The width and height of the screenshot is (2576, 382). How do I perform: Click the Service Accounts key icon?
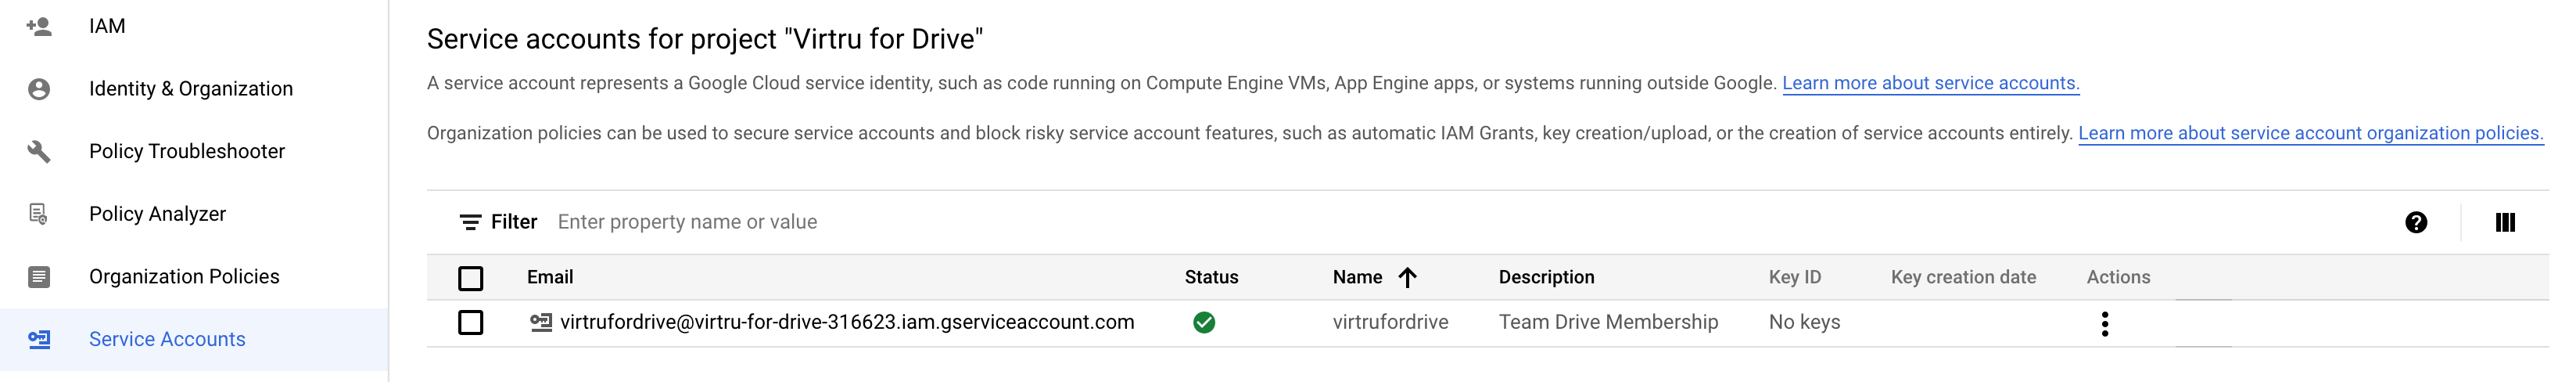(x=39, y=339)
